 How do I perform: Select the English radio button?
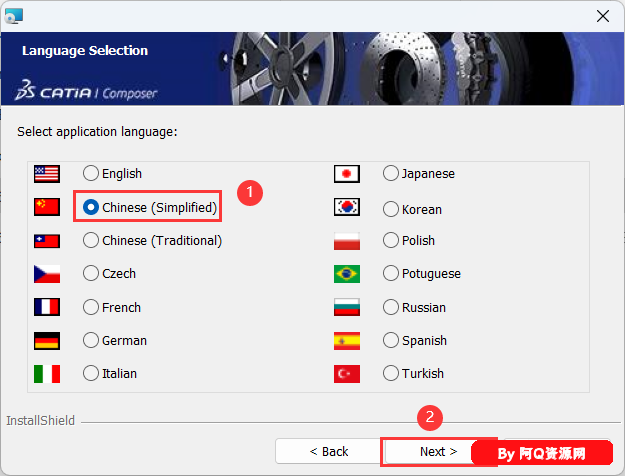click(91, 173)
